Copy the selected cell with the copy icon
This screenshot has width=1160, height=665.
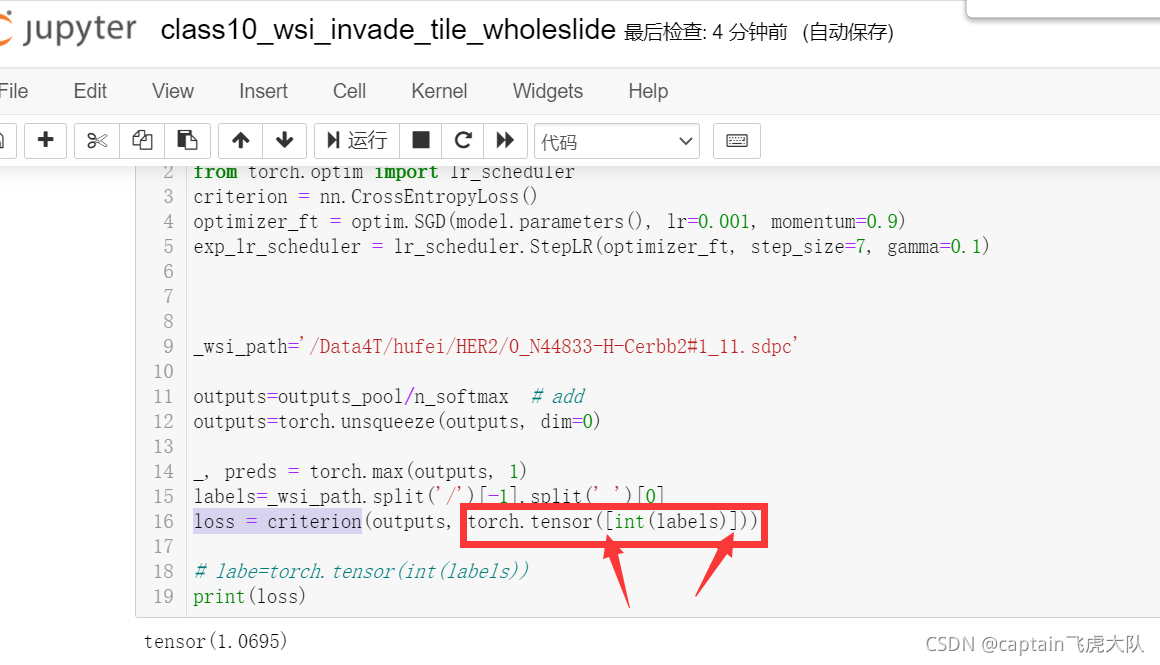point(141,140)
